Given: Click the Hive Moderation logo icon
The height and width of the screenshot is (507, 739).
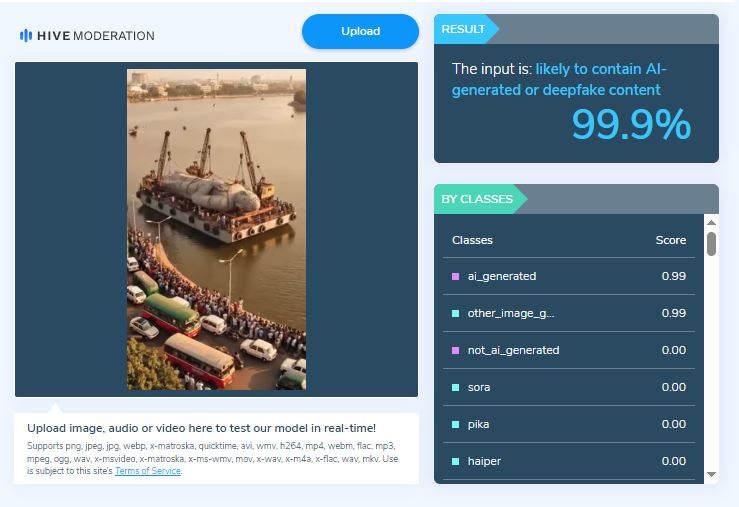Looking at the screenshot, I should coord(26,36).
